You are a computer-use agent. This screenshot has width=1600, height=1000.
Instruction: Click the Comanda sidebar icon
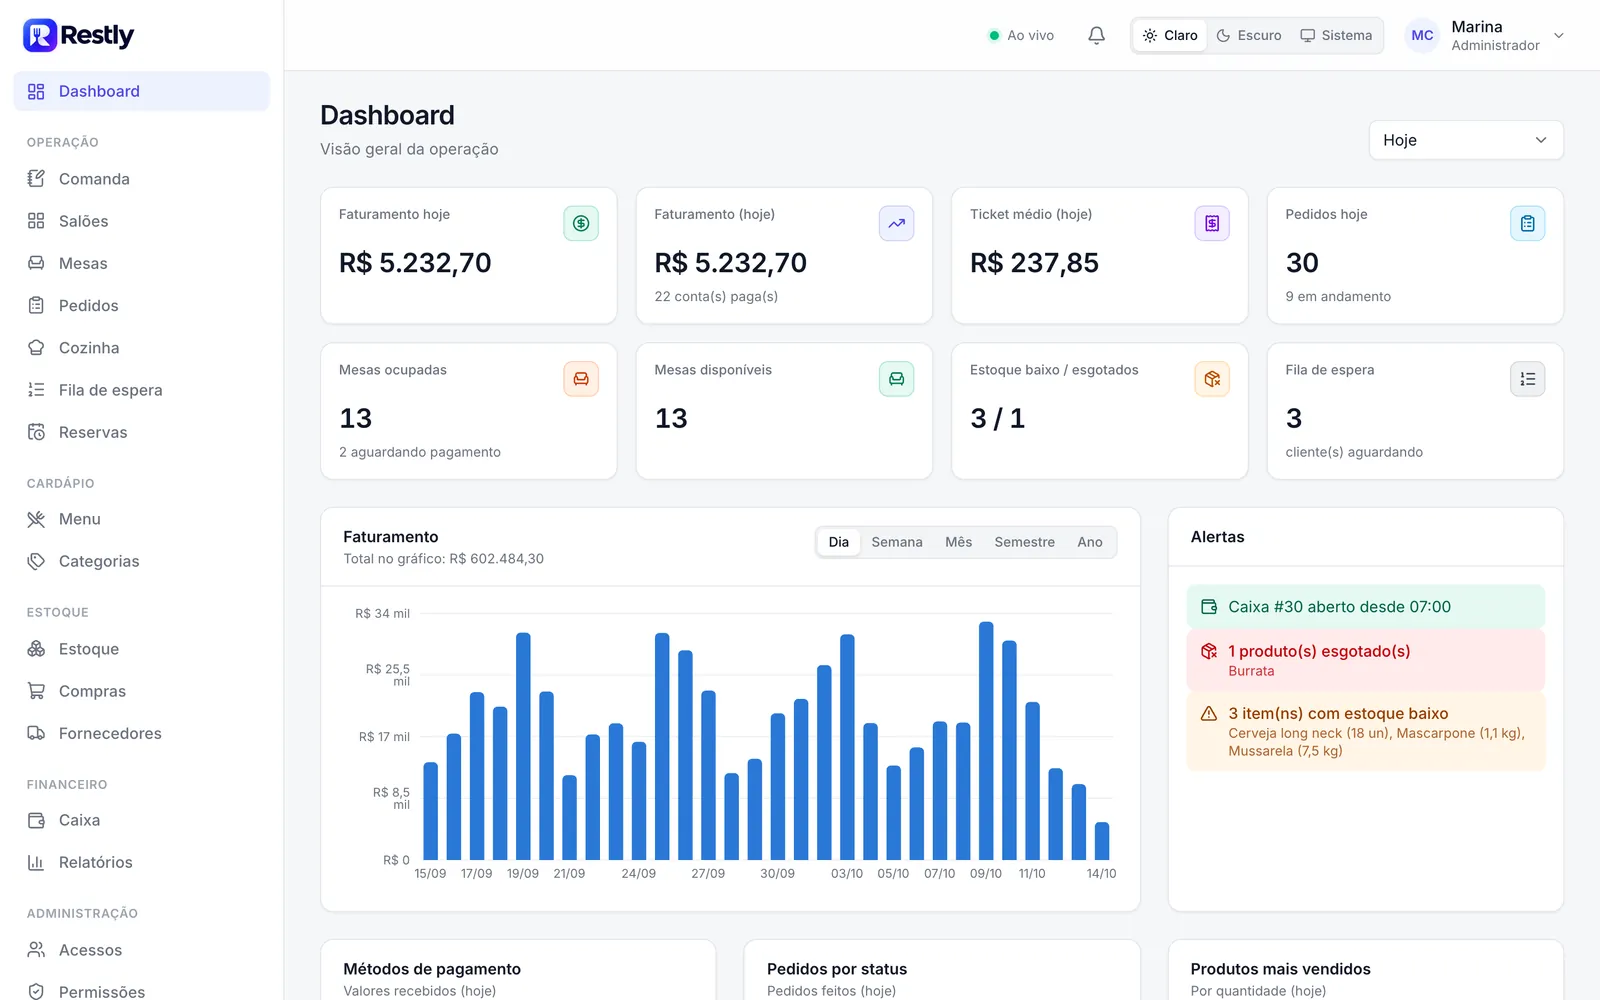pyautogui.click(x=36, y=179)
